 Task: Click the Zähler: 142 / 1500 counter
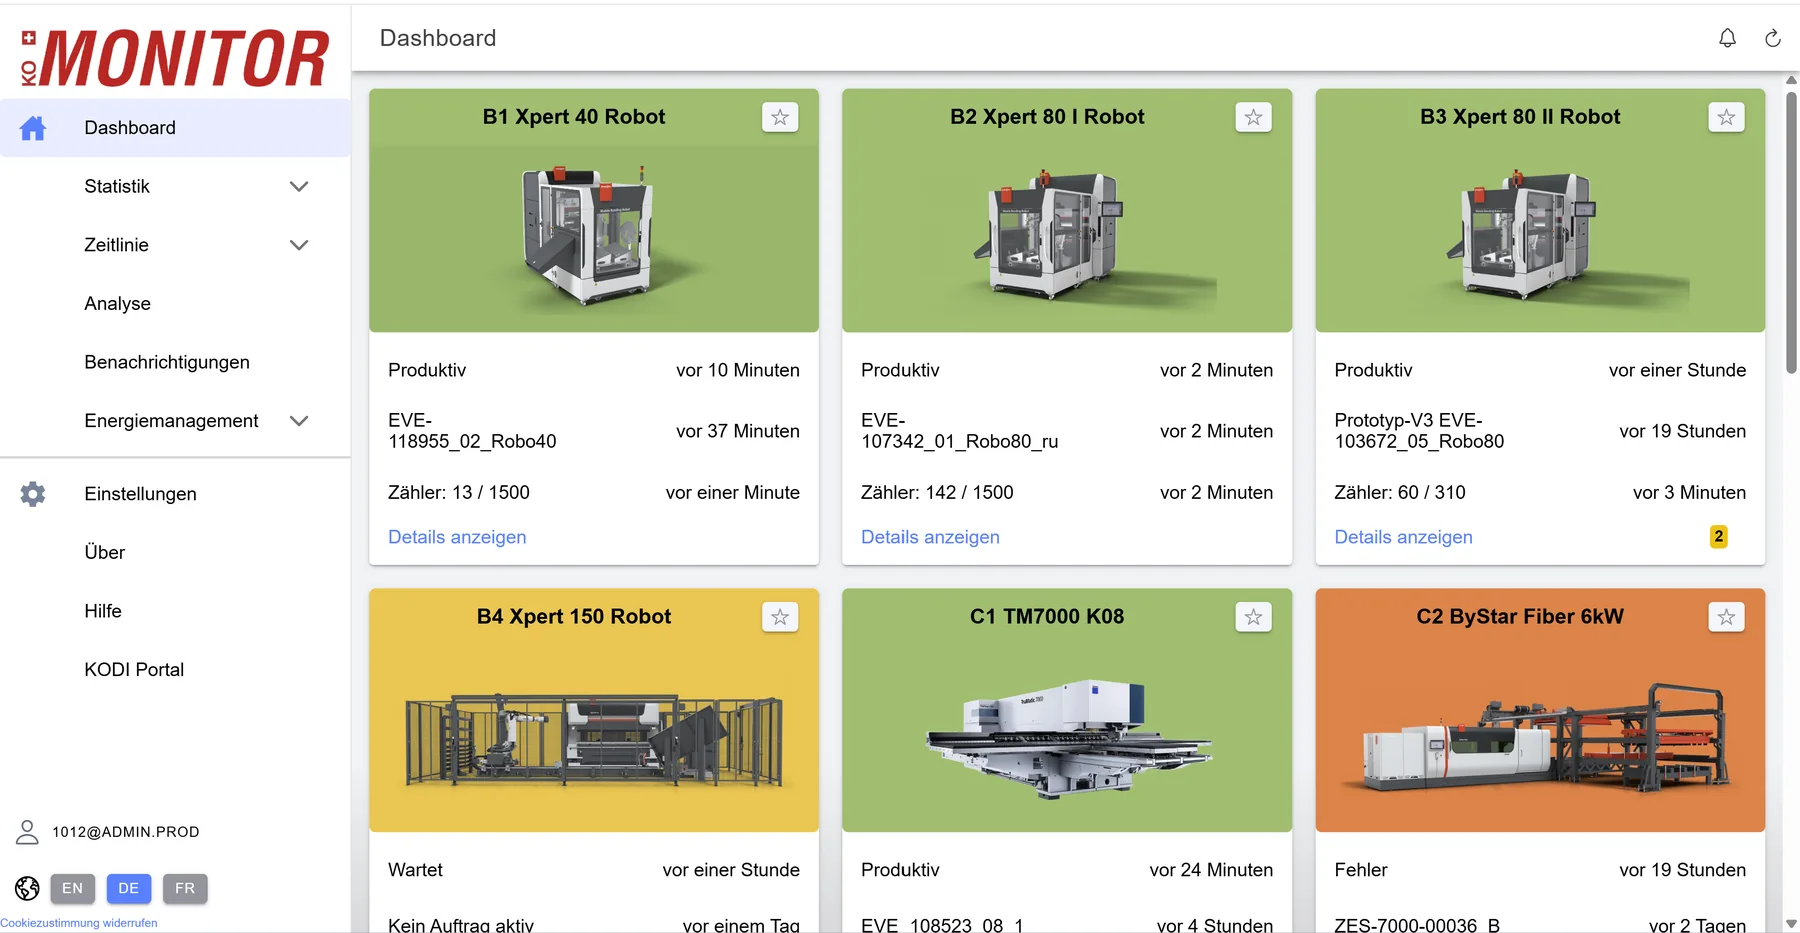(937, 493)
